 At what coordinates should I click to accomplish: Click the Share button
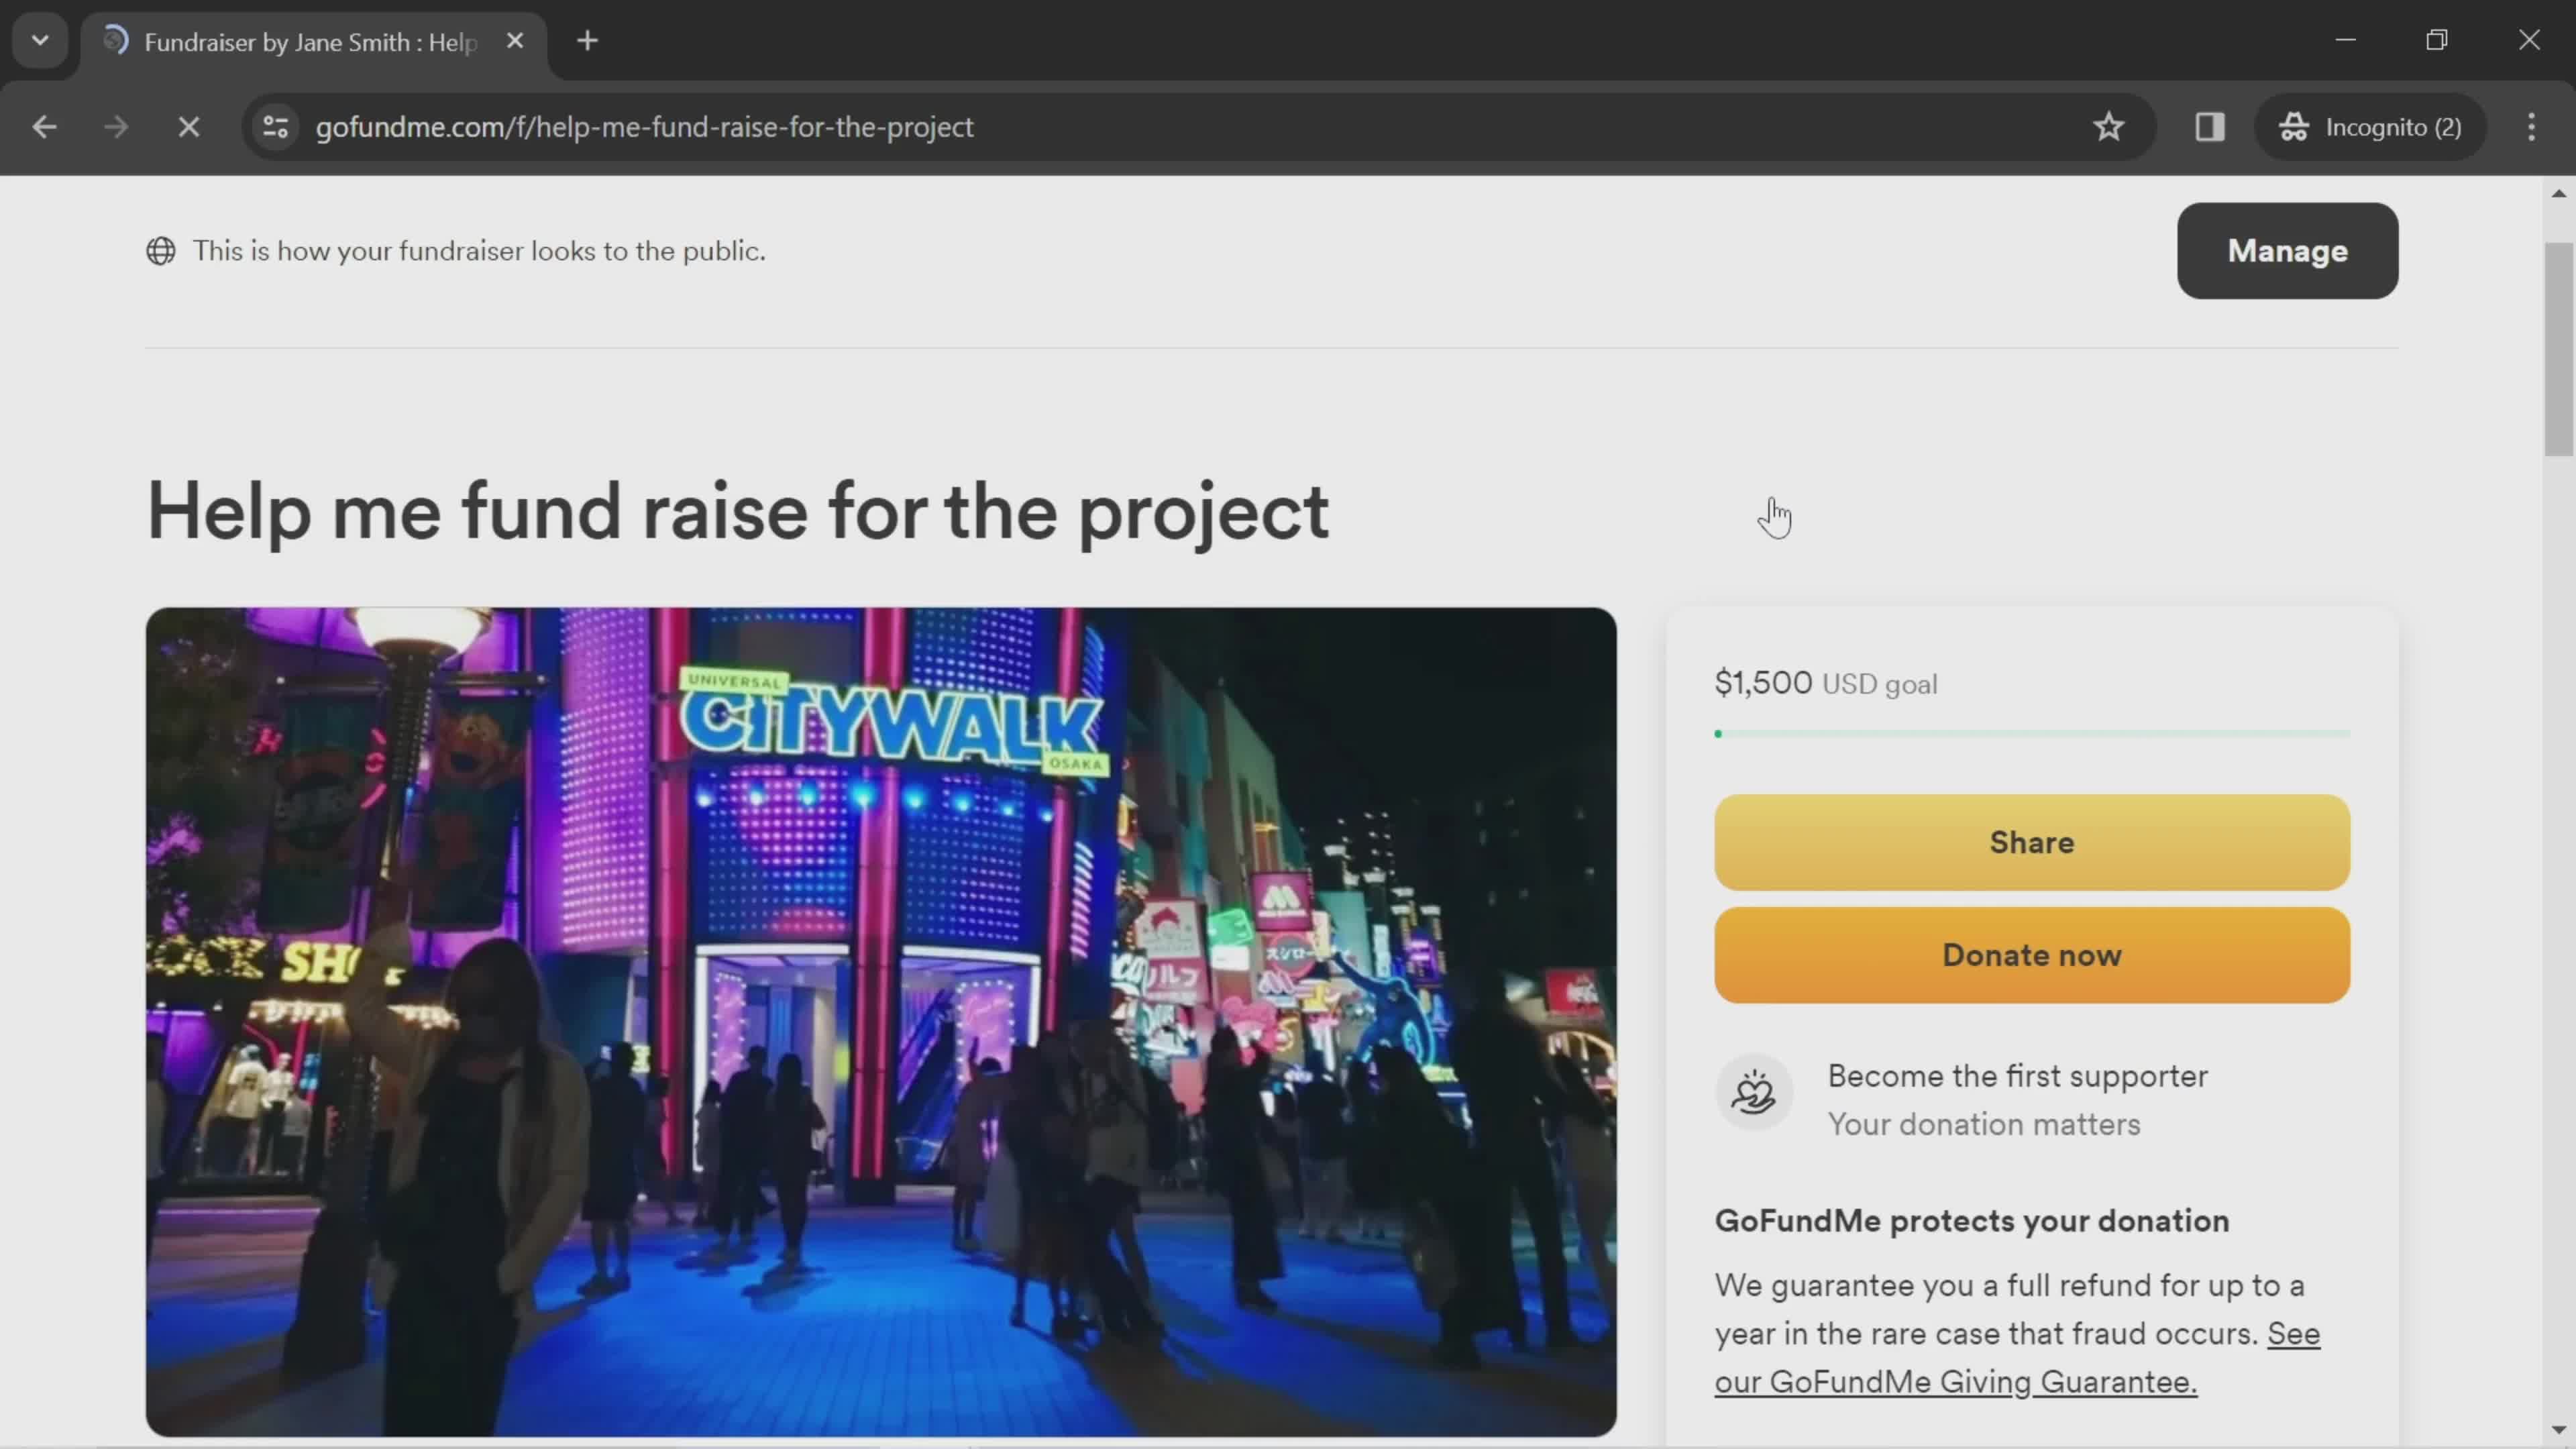2031,842
